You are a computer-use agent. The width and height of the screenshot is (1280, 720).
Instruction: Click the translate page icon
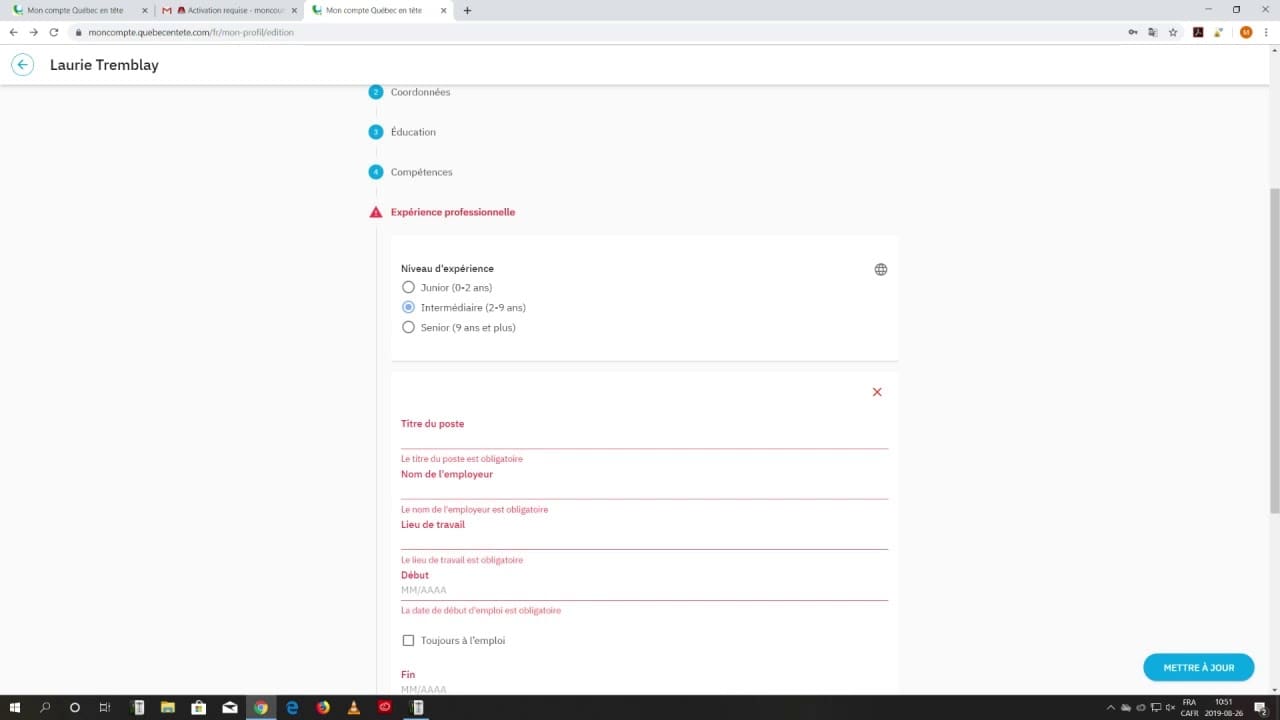[1153, 32]
